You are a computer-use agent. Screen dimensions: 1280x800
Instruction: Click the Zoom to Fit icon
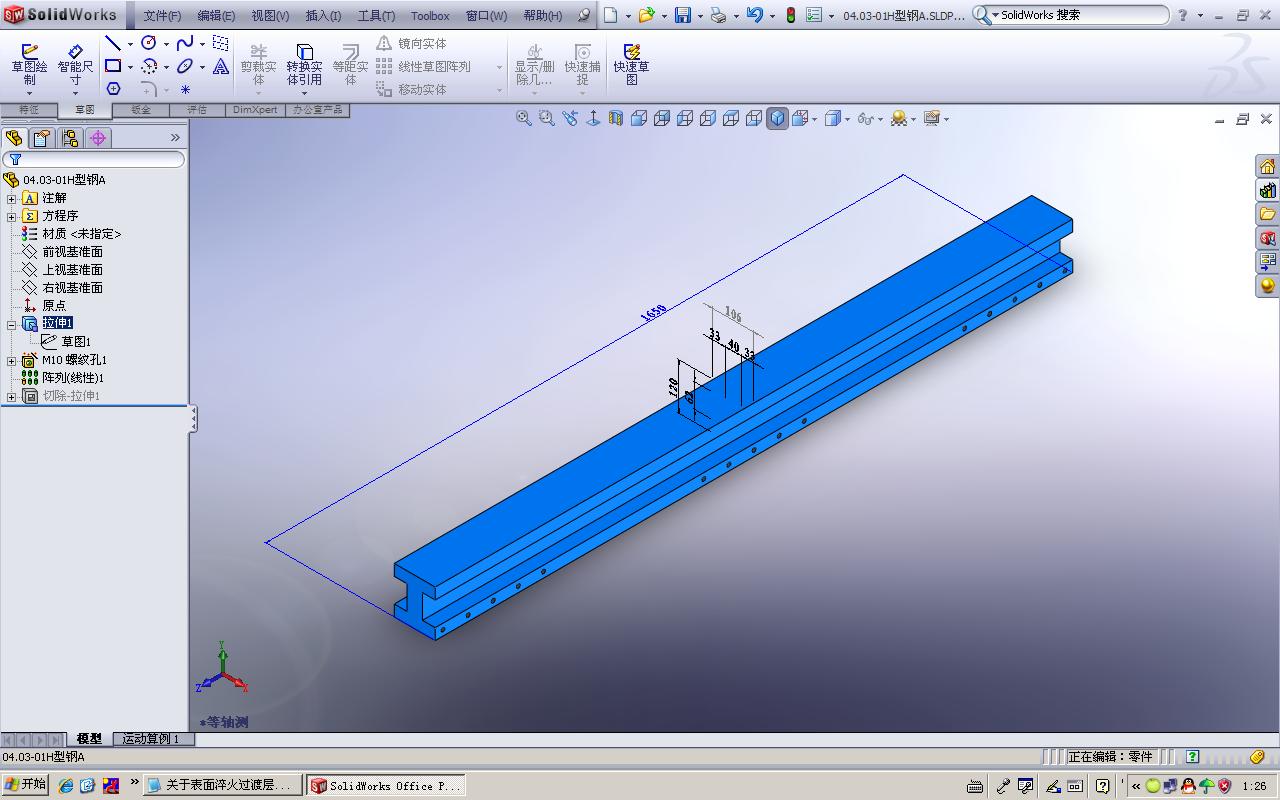point(523,118)
